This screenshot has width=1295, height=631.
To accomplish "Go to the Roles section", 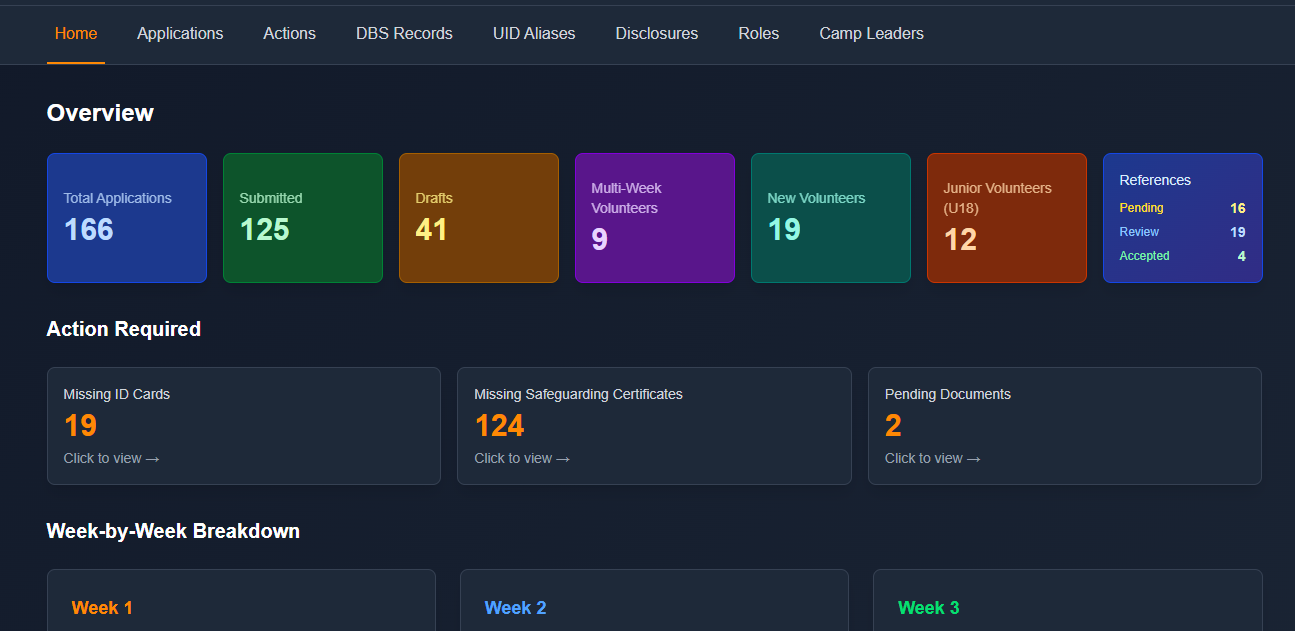I will (758, 33).
